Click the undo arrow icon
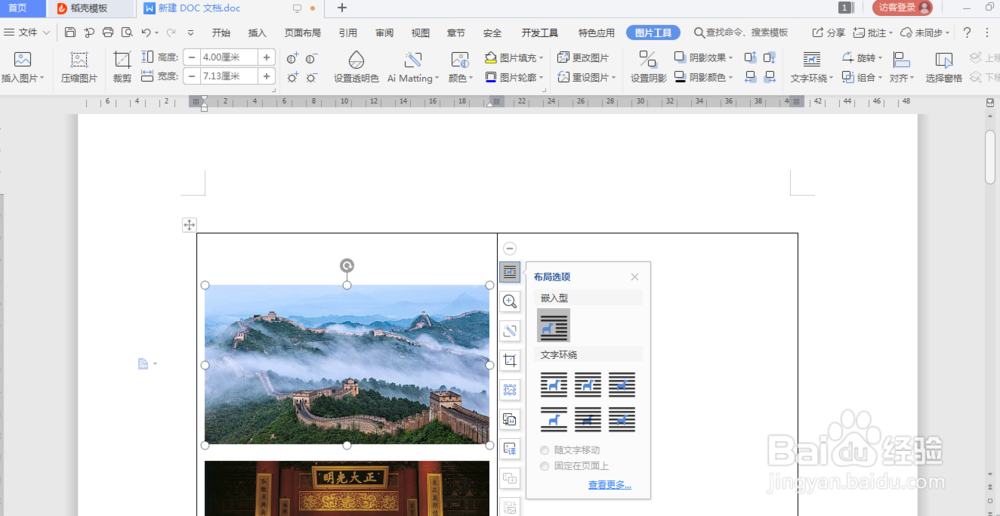This screenshot has height=516, width=1000. click(146, 33)
